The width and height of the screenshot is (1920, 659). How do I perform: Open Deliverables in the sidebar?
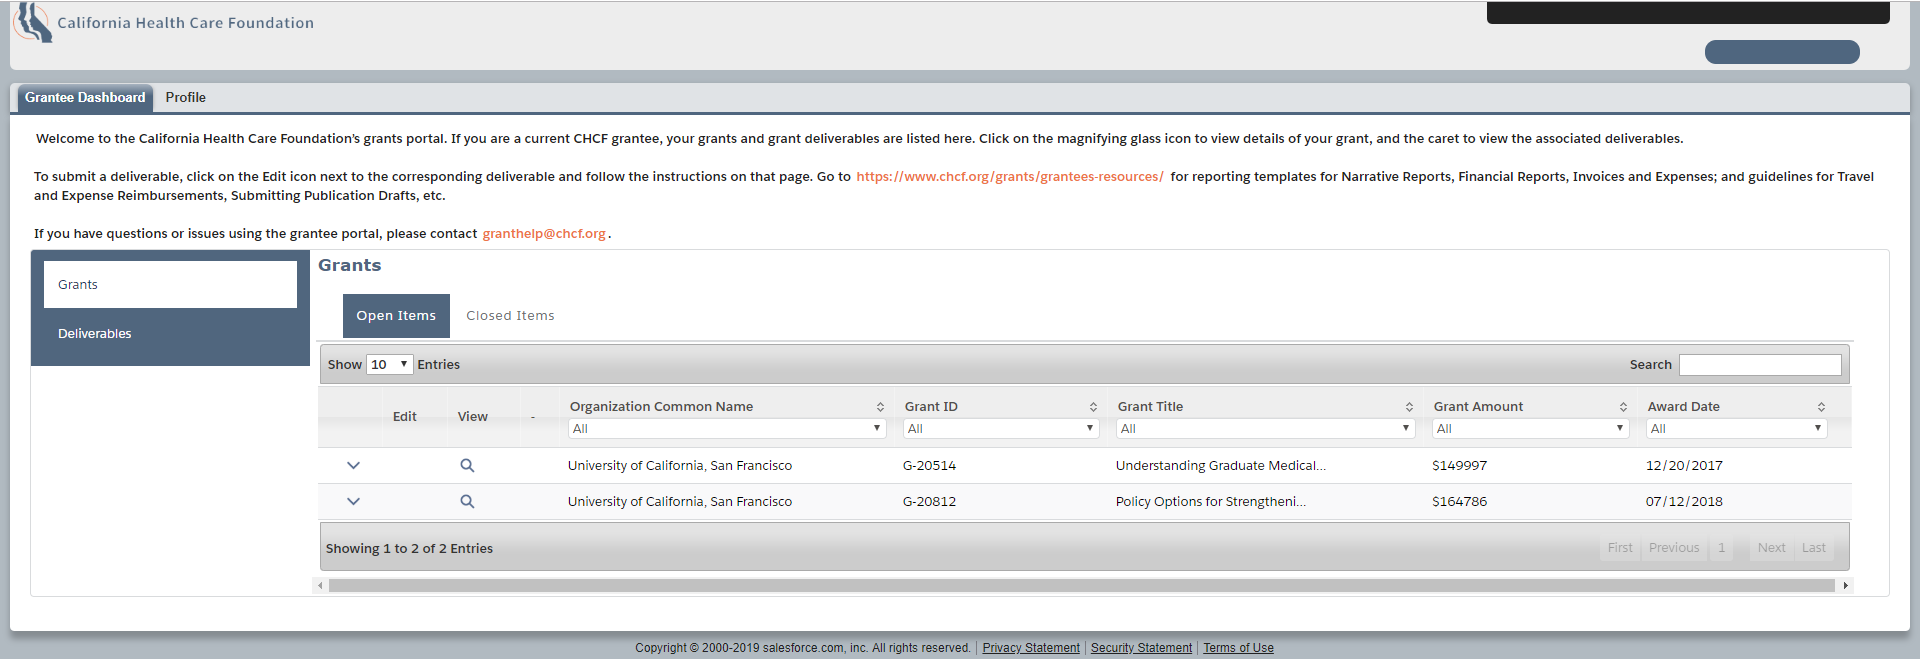(170, 334)
